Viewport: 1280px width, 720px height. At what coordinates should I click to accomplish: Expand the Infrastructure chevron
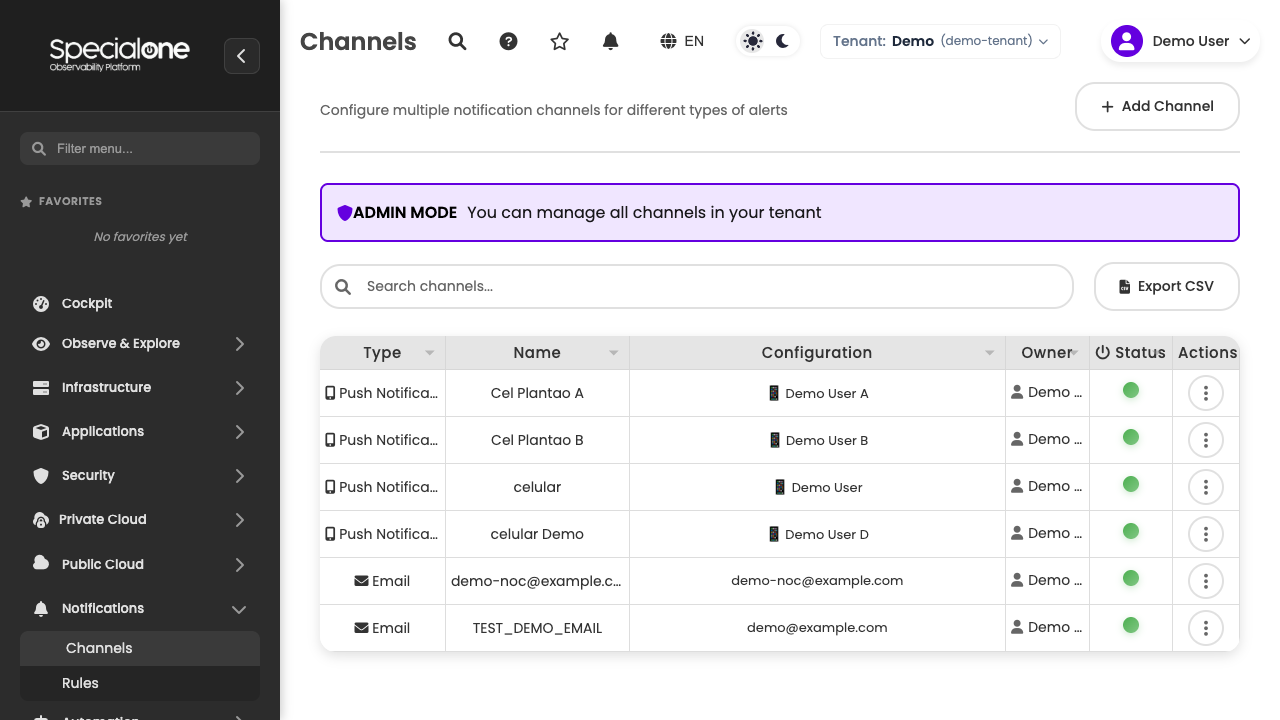tap(240, 387)
